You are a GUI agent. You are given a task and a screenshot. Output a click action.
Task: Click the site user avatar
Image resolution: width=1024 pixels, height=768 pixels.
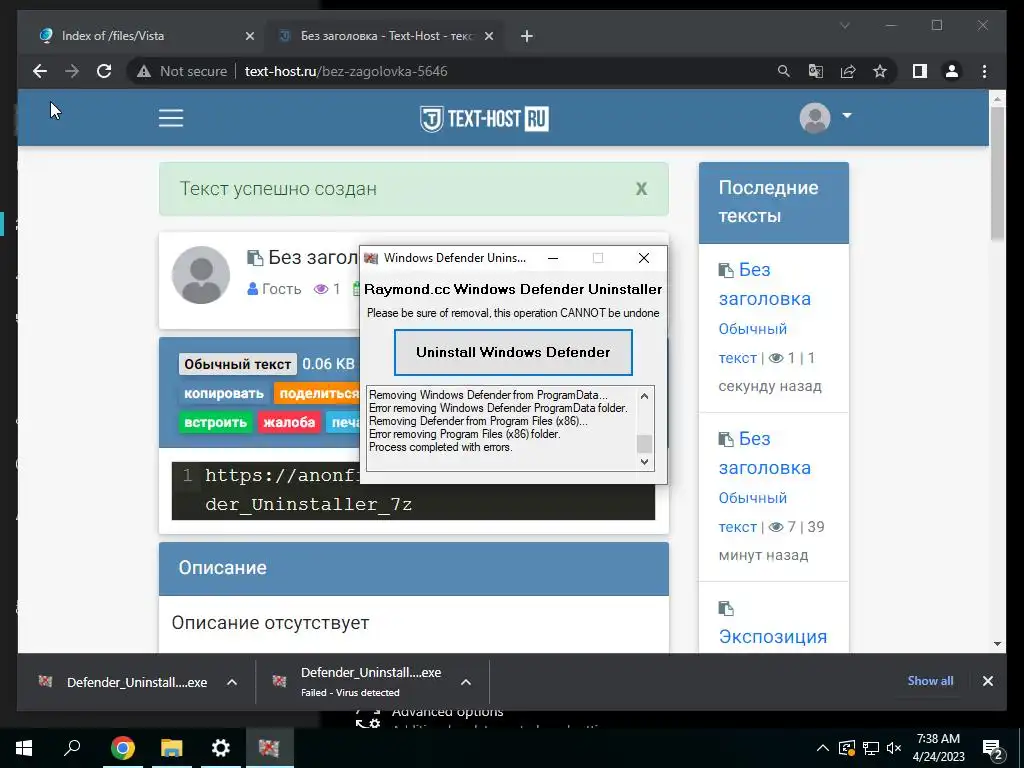(x=814, y=118)
